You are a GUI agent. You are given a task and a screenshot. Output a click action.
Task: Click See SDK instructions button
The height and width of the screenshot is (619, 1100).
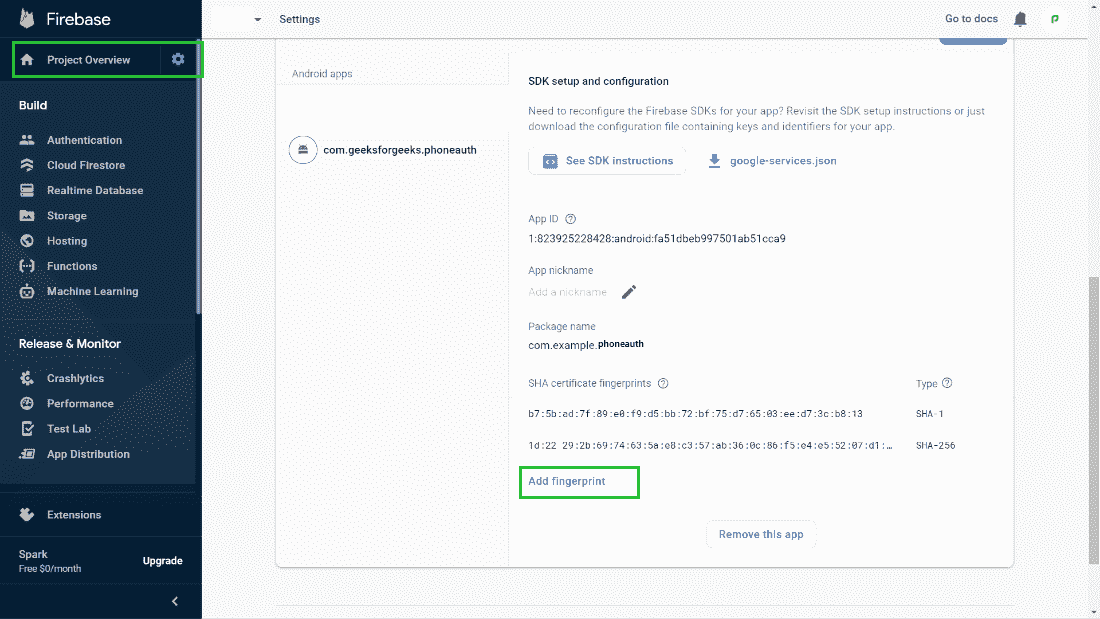pyautogui.click(x=608, y=161)
